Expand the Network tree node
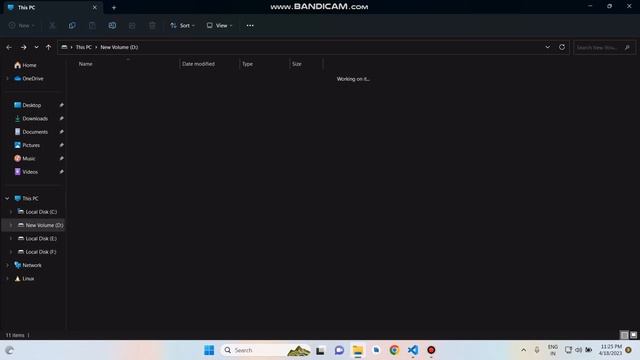 tap(7, 265)
